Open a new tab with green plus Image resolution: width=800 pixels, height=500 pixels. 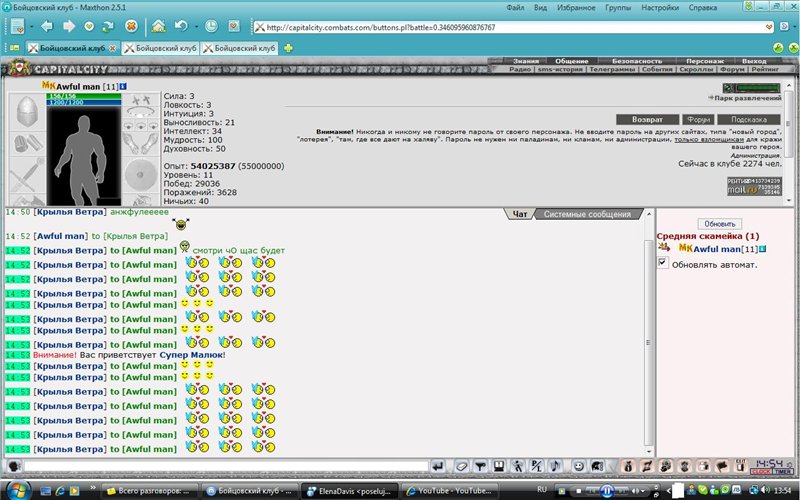pyautogui.click(x=288, y=48)
